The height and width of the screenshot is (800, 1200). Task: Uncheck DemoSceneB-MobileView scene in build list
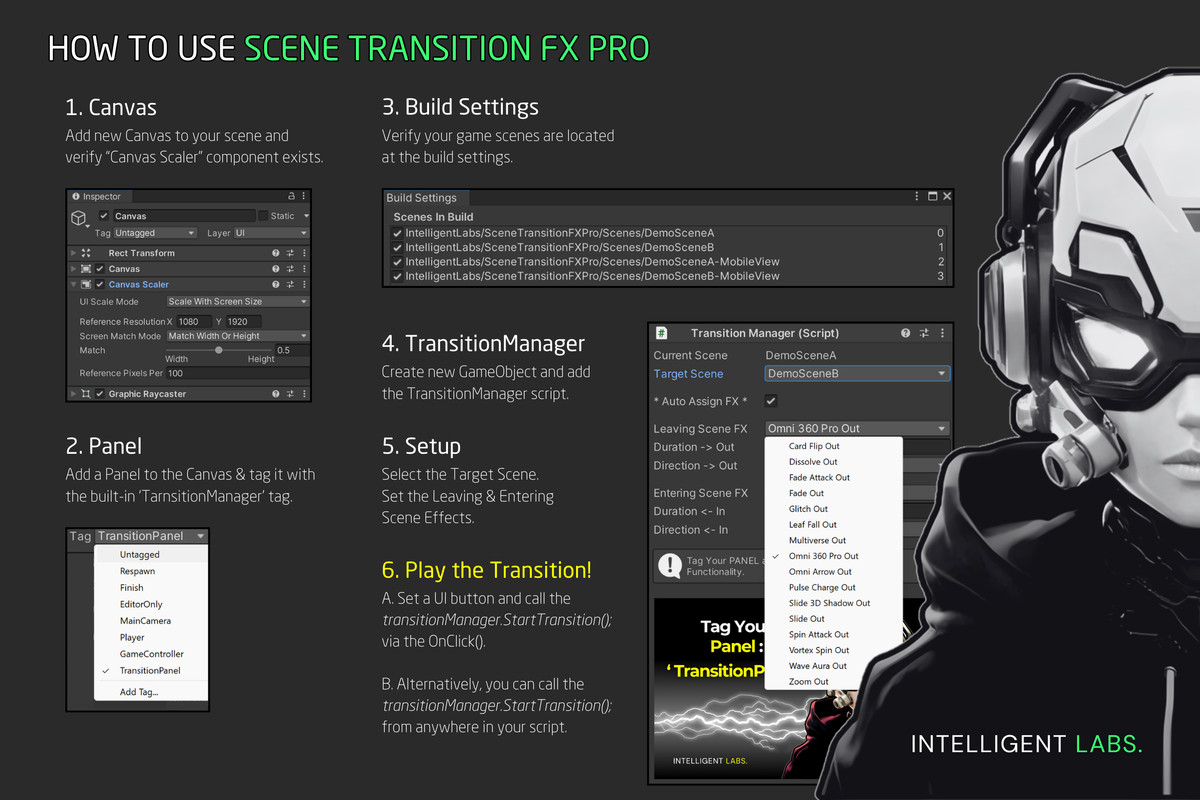tap(398, 276)
